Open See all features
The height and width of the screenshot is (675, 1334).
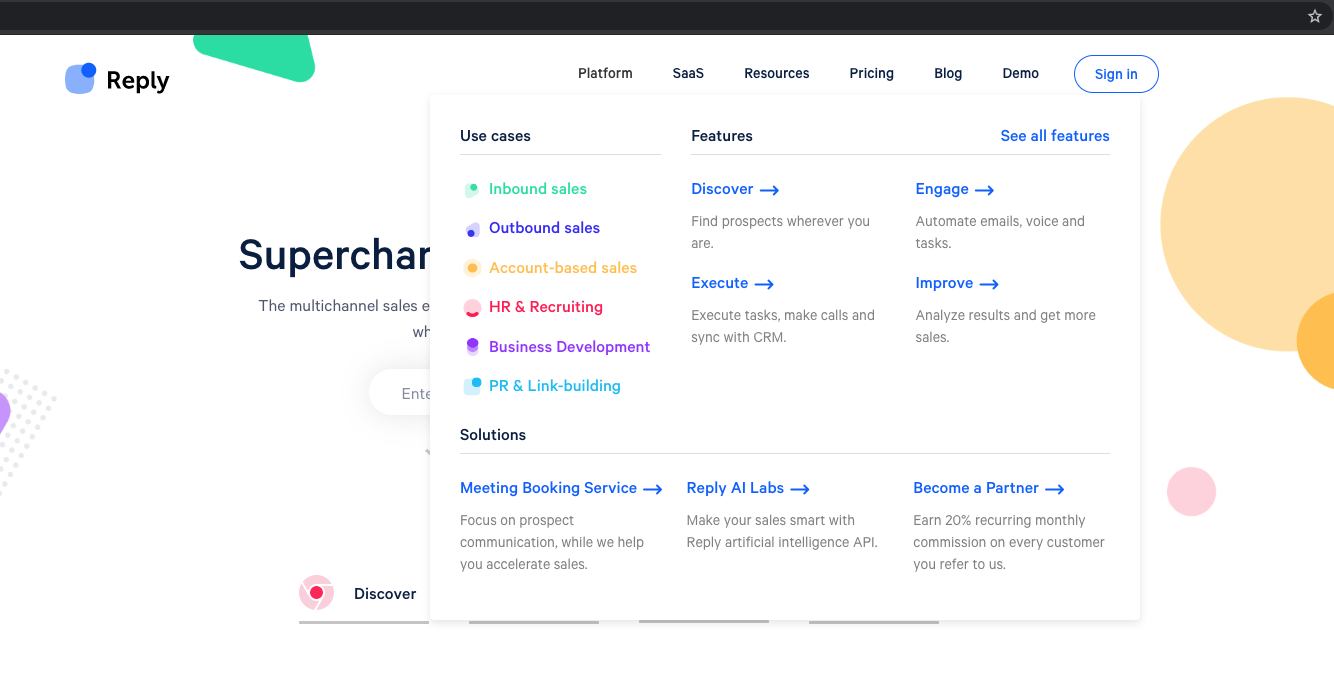1055,136
